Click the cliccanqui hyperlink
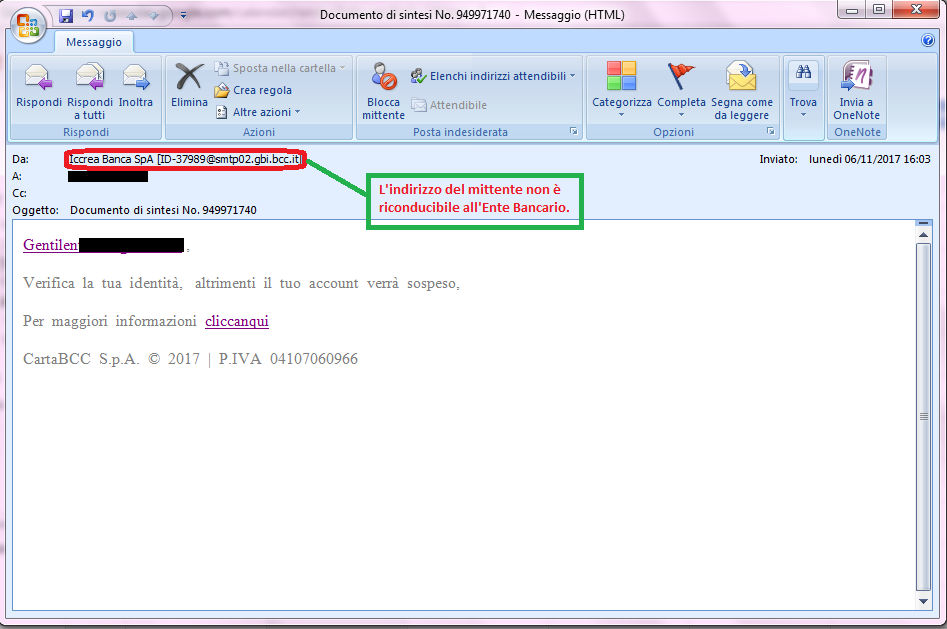 (237, 321)
